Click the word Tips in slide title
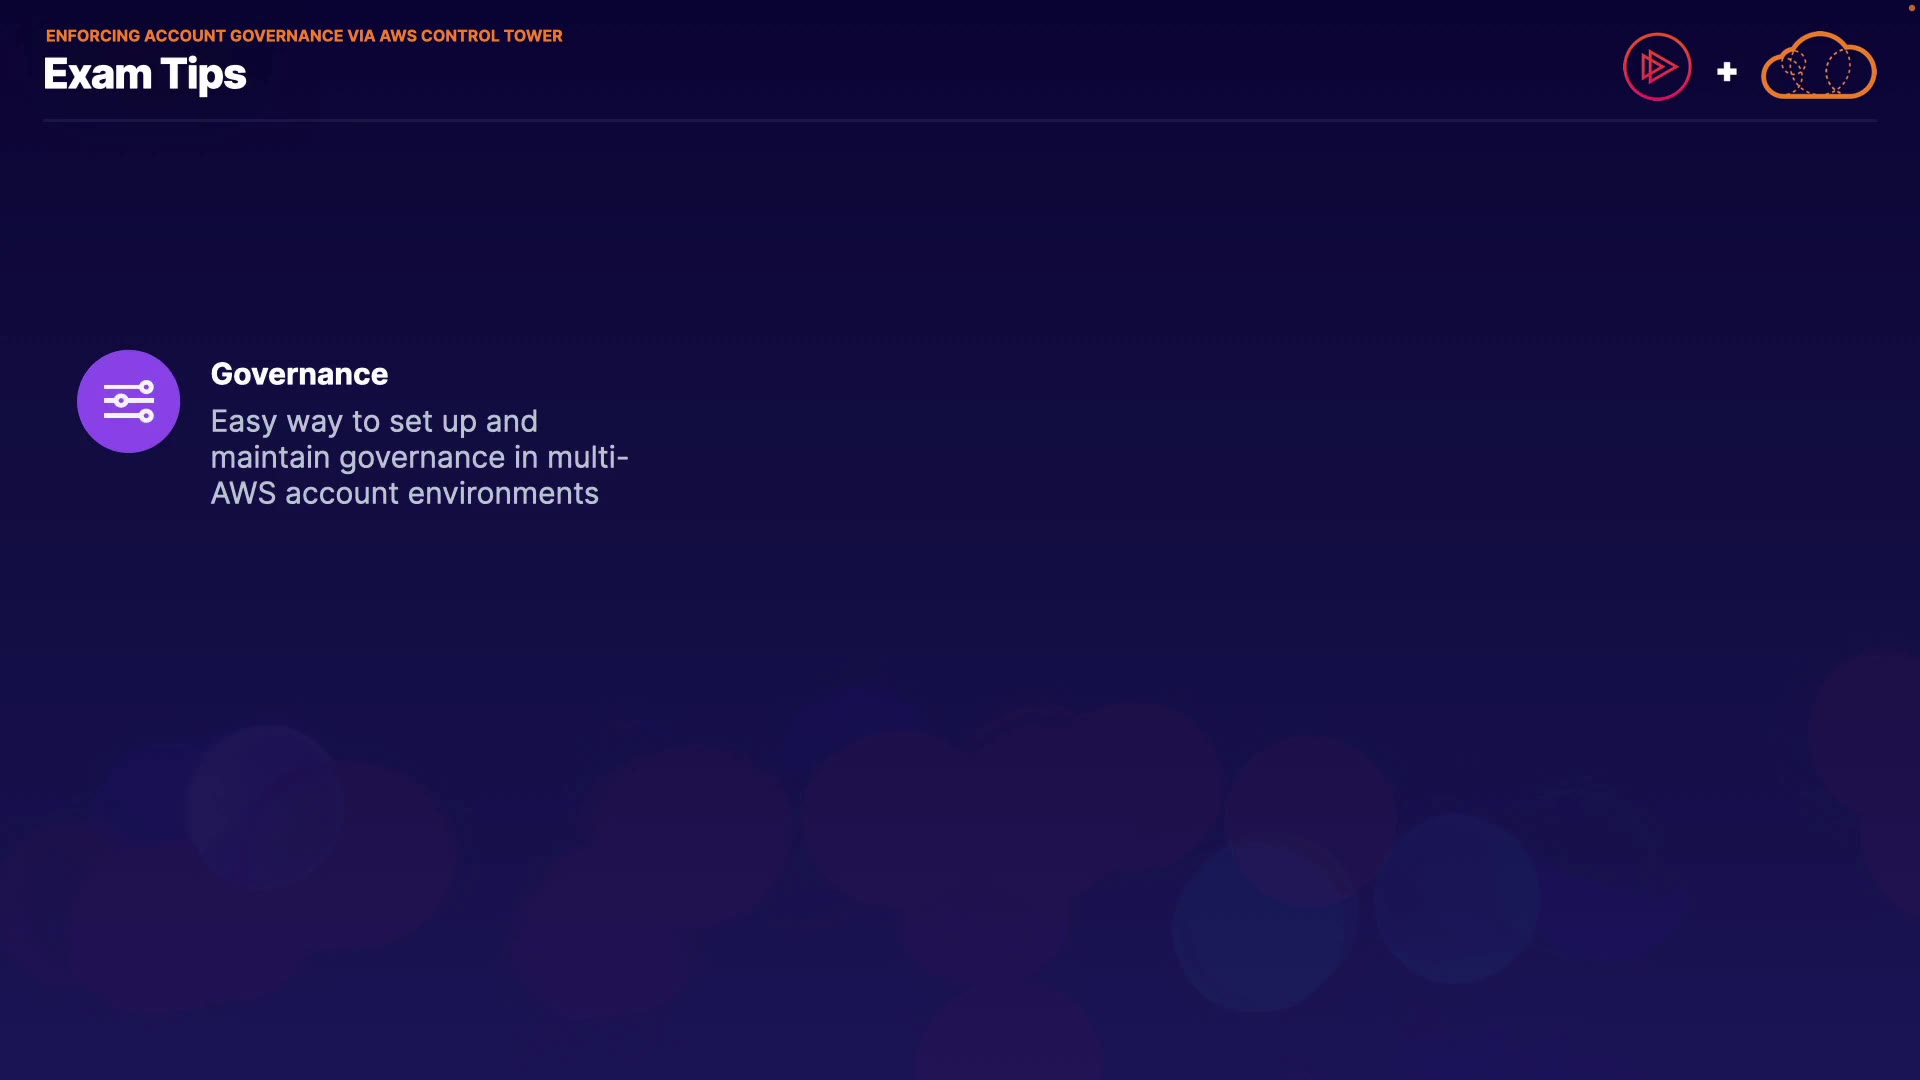1920x1080 pixels. [x=204, y=75]
